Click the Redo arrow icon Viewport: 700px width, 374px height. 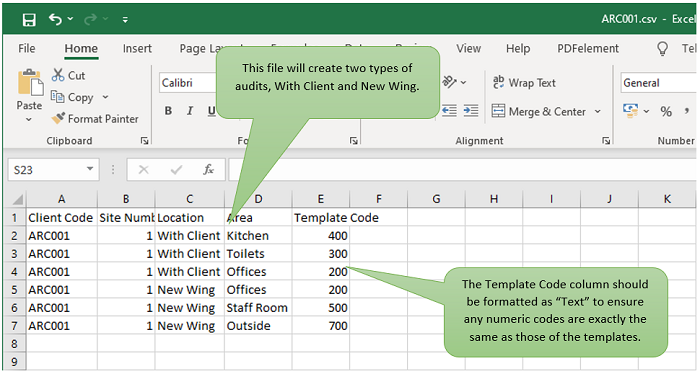point(91,19)
